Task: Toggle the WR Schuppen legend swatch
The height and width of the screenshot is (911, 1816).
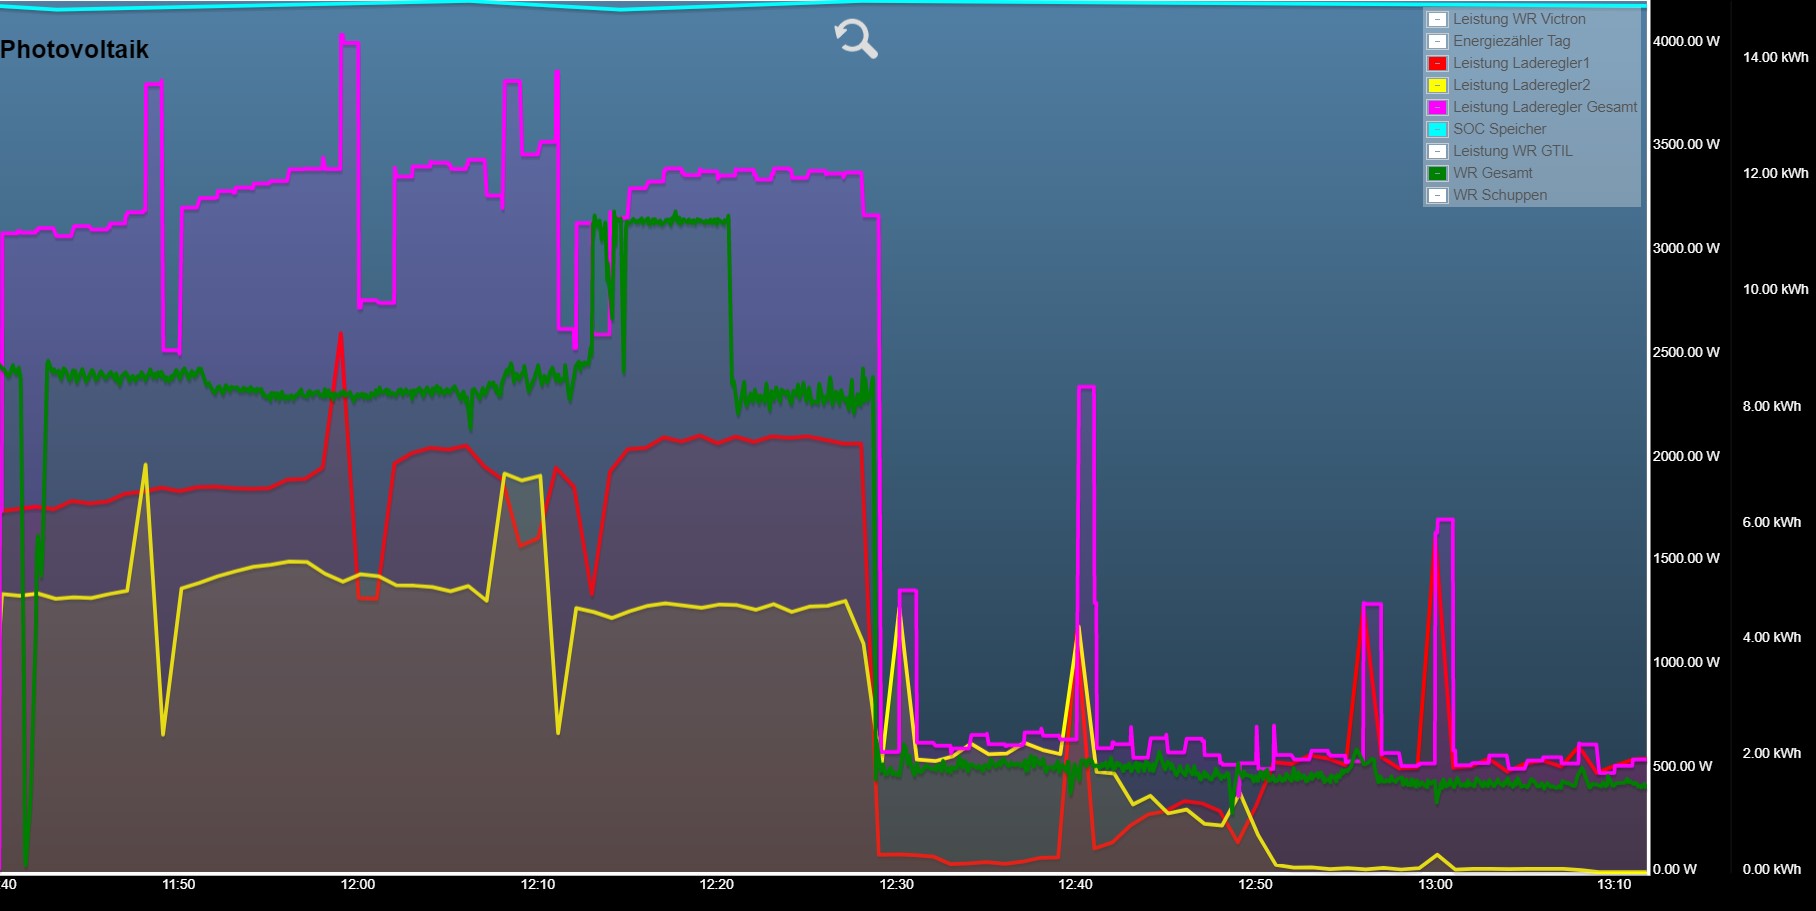Action: [x=1437, y=195]
